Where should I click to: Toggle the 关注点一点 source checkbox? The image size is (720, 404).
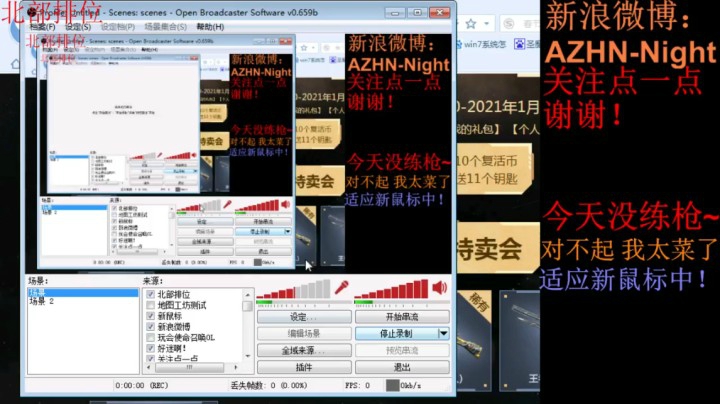[150, 359]
